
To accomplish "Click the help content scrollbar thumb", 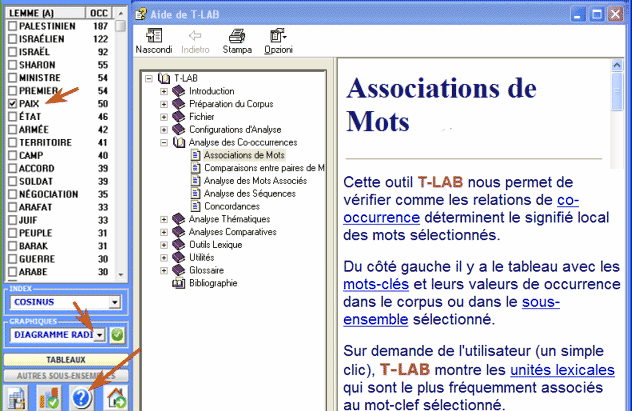I will [x=617, y=91].
